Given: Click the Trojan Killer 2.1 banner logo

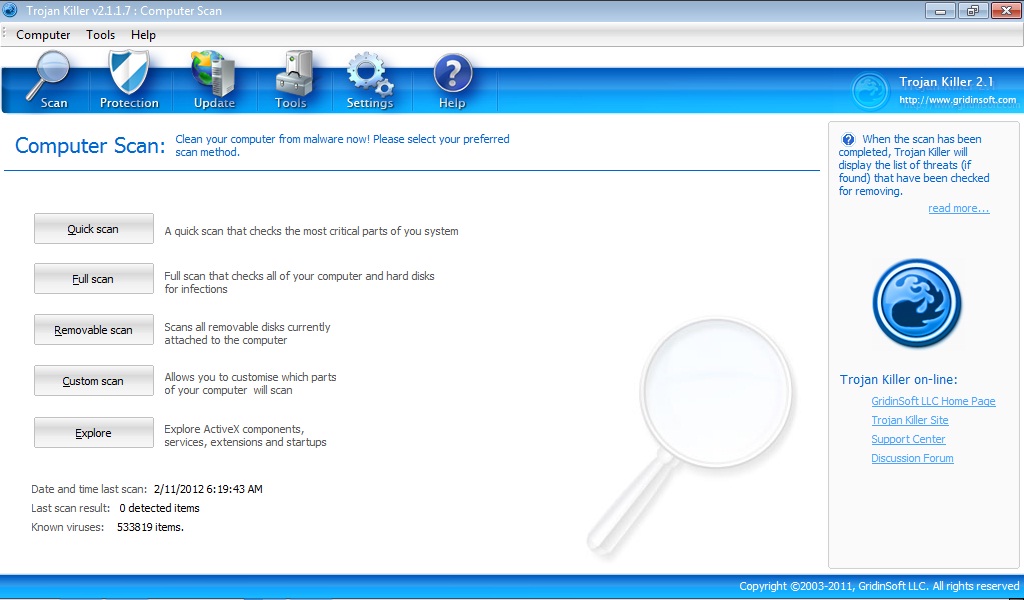Looking at the screenshot, I should point(871,91).
